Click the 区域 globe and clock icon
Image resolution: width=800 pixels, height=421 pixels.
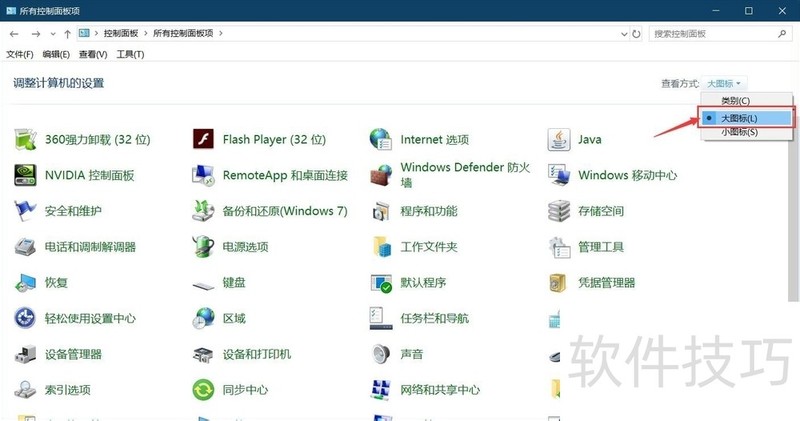point(203,318)
